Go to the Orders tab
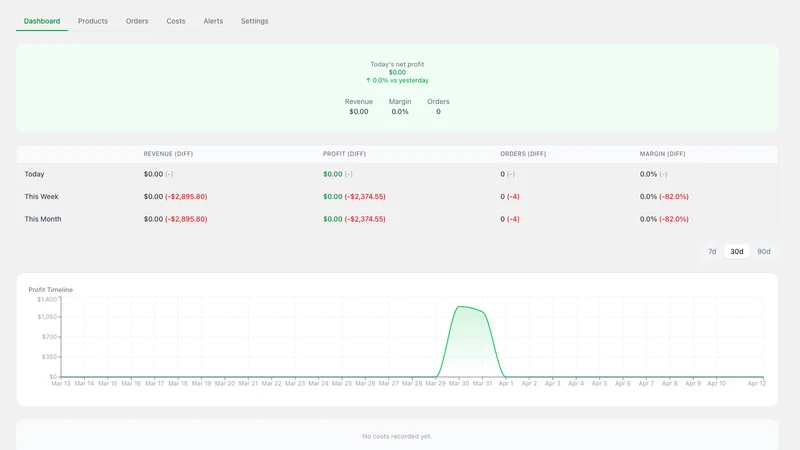Screen dimensions: 800x450 [x=137, y=21]
